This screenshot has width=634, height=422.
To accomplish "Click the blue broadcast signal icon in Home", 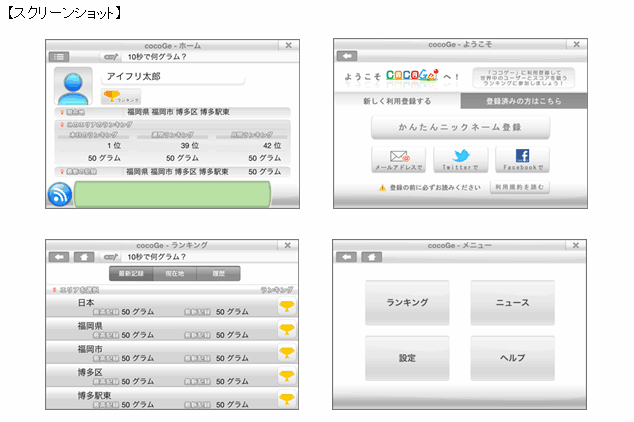I will 60,194.
